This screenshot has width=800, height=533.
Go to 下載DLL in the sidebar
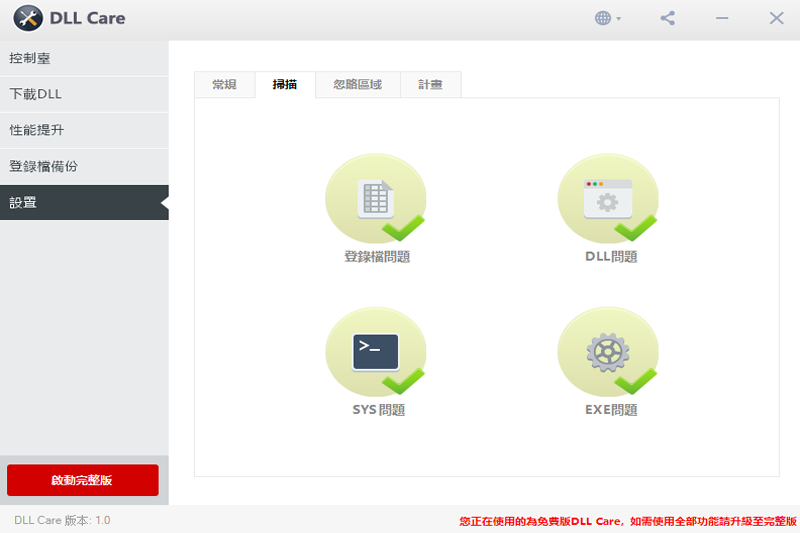[84, 94]
